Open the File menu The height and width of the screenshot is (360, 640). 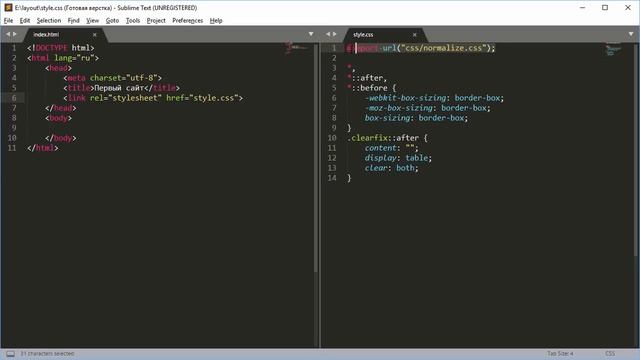tap(8, 20)
